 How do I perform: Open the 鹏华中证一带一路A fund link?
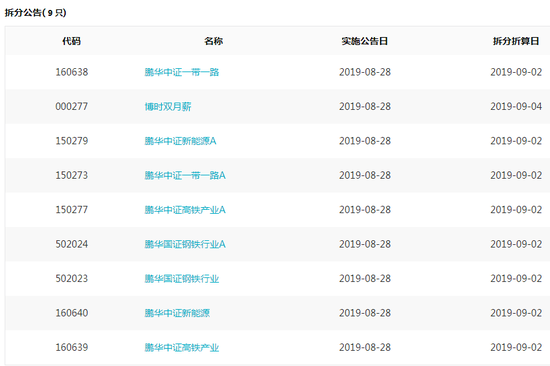coord(185,175)
